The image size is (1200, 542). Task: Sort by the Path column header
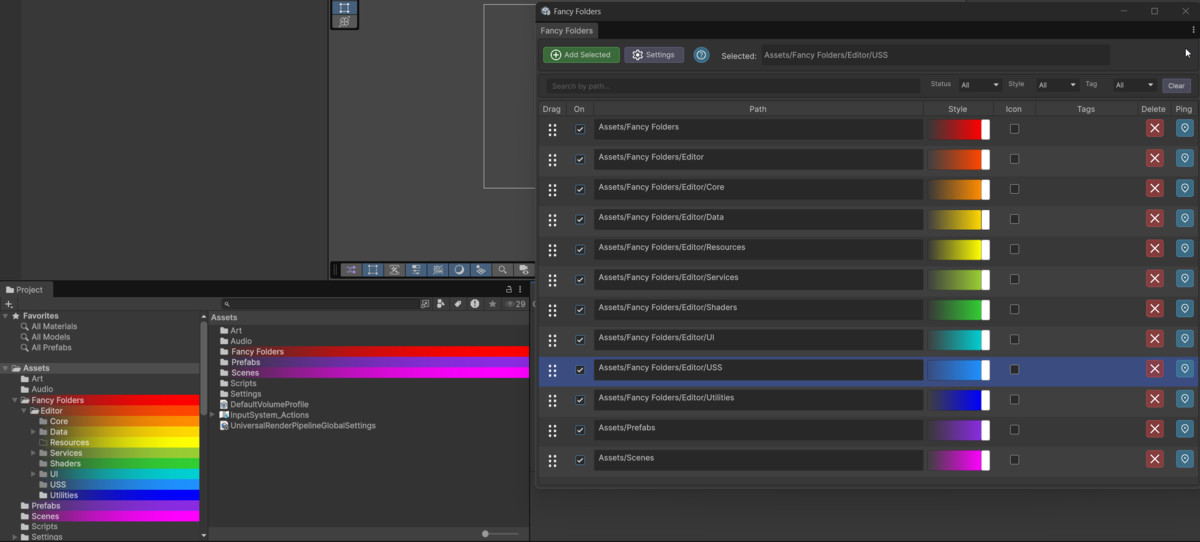tap(758, 109)
